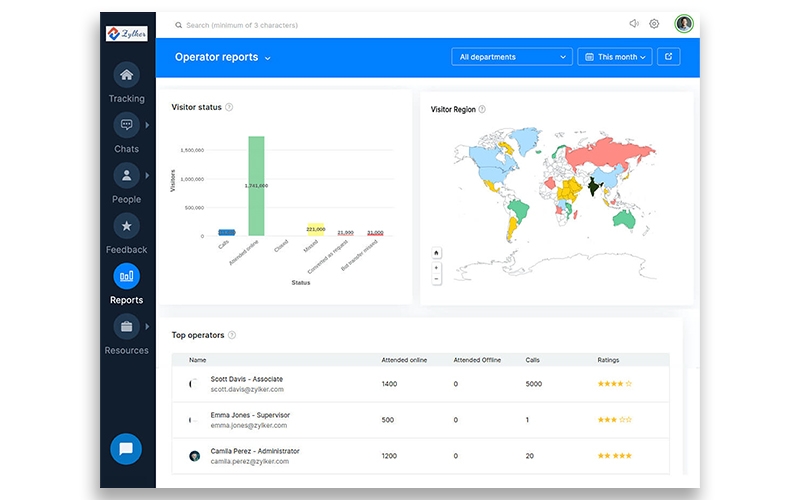Open the People sidebar icon
800x500 pixels.
[127, 176]
